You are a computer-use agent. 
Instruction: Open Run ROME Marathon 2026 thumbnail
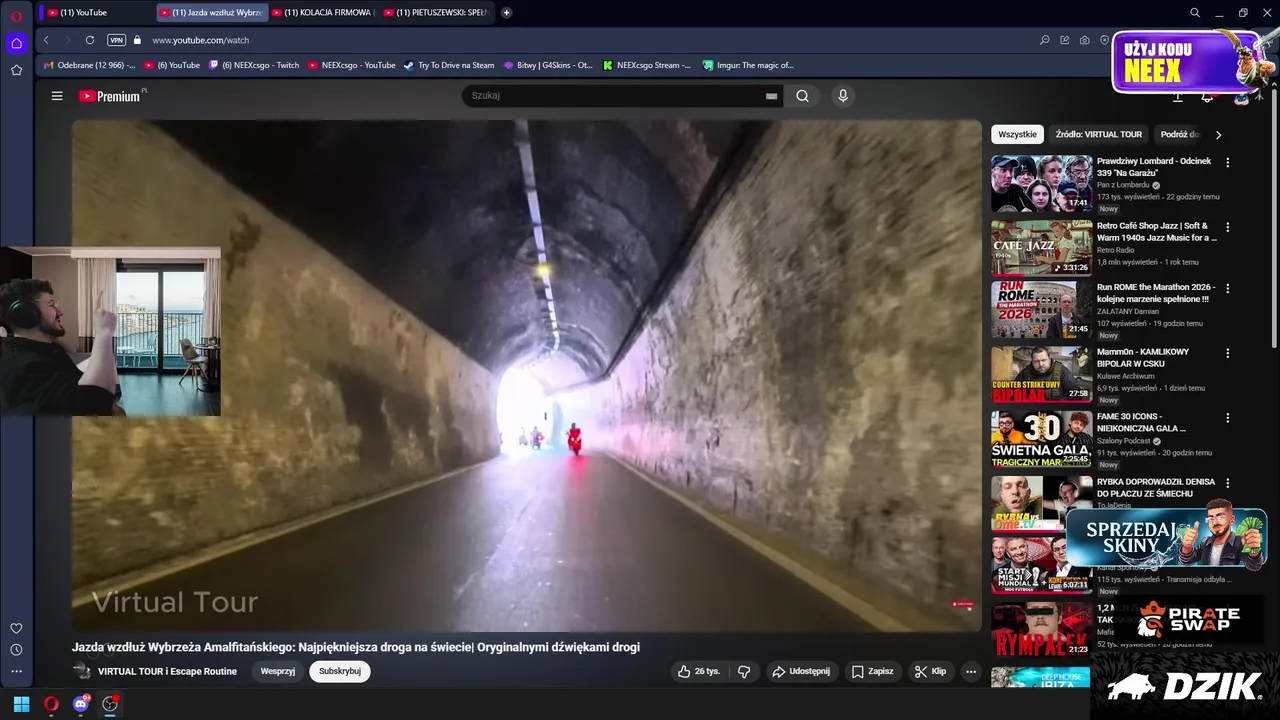coord(1041,309)
